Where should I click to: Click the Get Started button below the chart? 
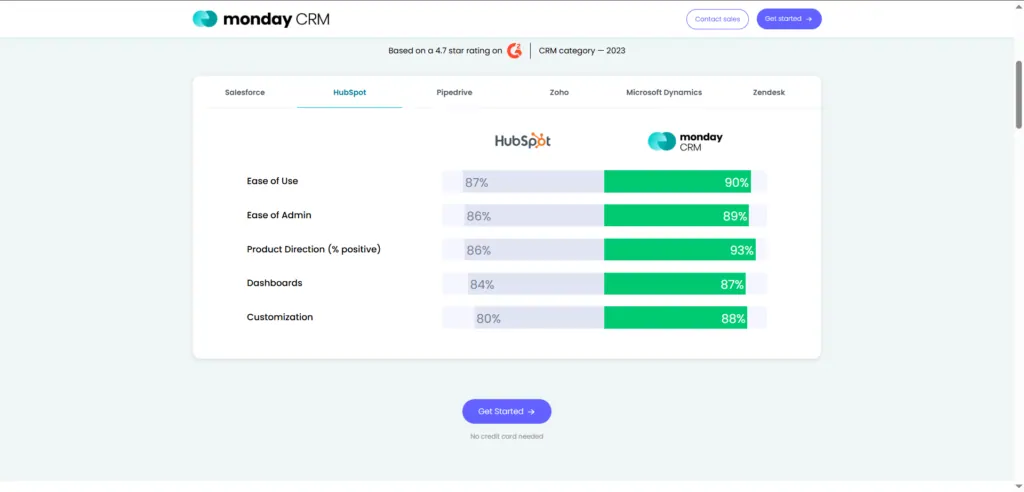(507, 412)
